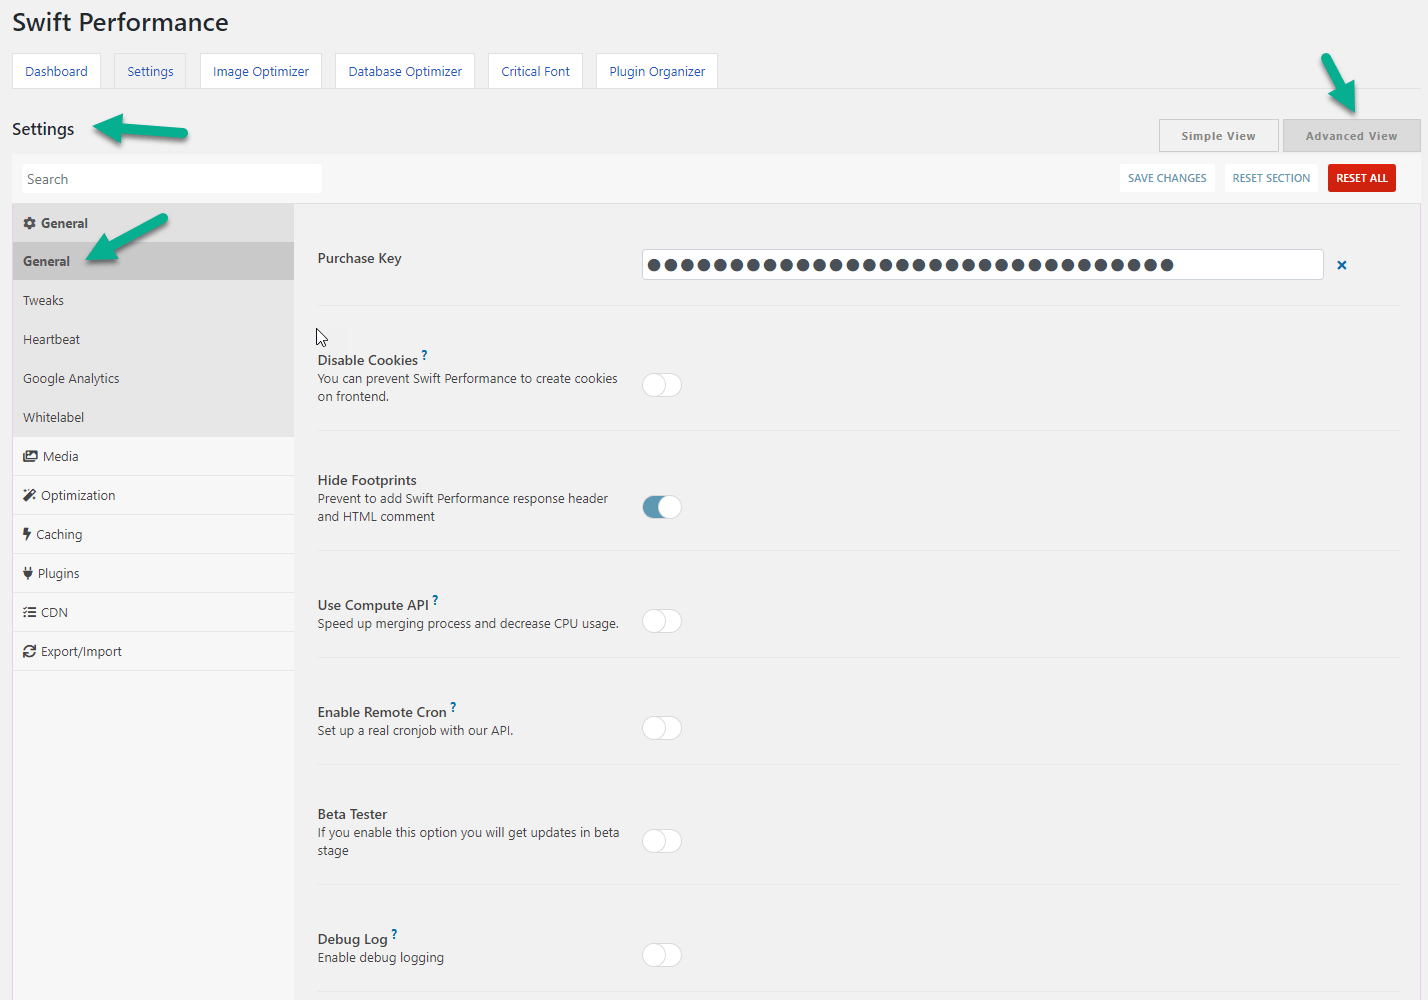Click the Media images icon in sidebar
Screen dimensions: 1428x1000
(x=30, y=456)
